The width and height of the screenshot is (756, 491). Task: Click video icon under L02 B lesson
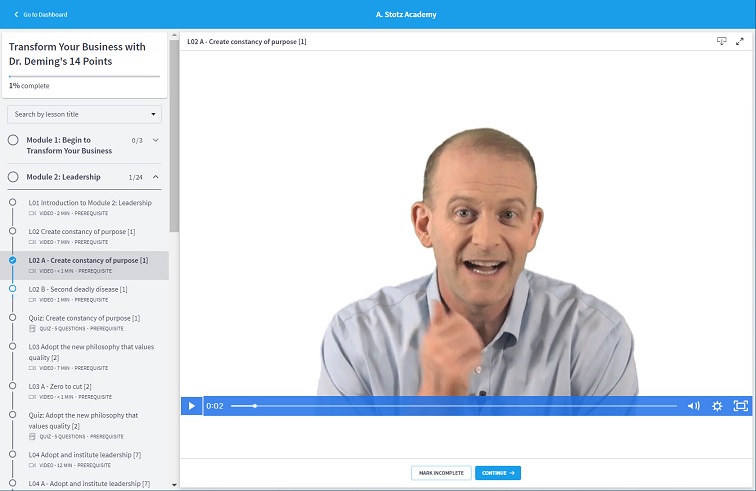click(x=32, y=300)
